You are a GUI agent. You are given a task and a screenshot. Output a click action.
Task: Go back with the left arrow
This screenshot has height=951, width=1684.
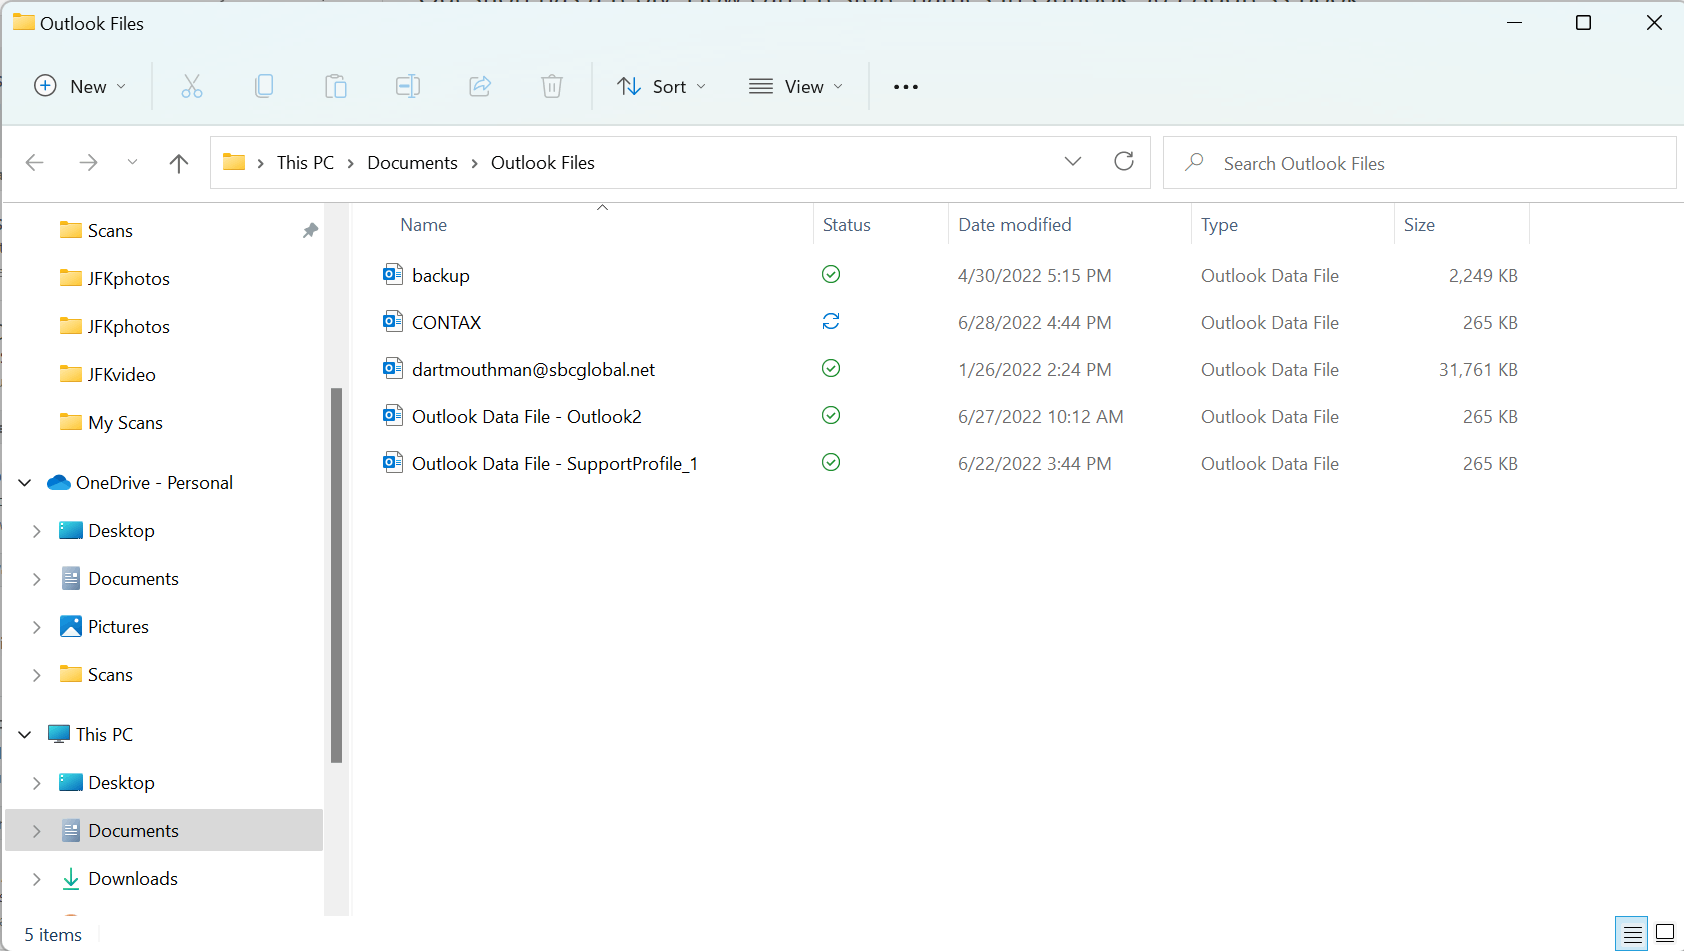(x=35, y=163)
